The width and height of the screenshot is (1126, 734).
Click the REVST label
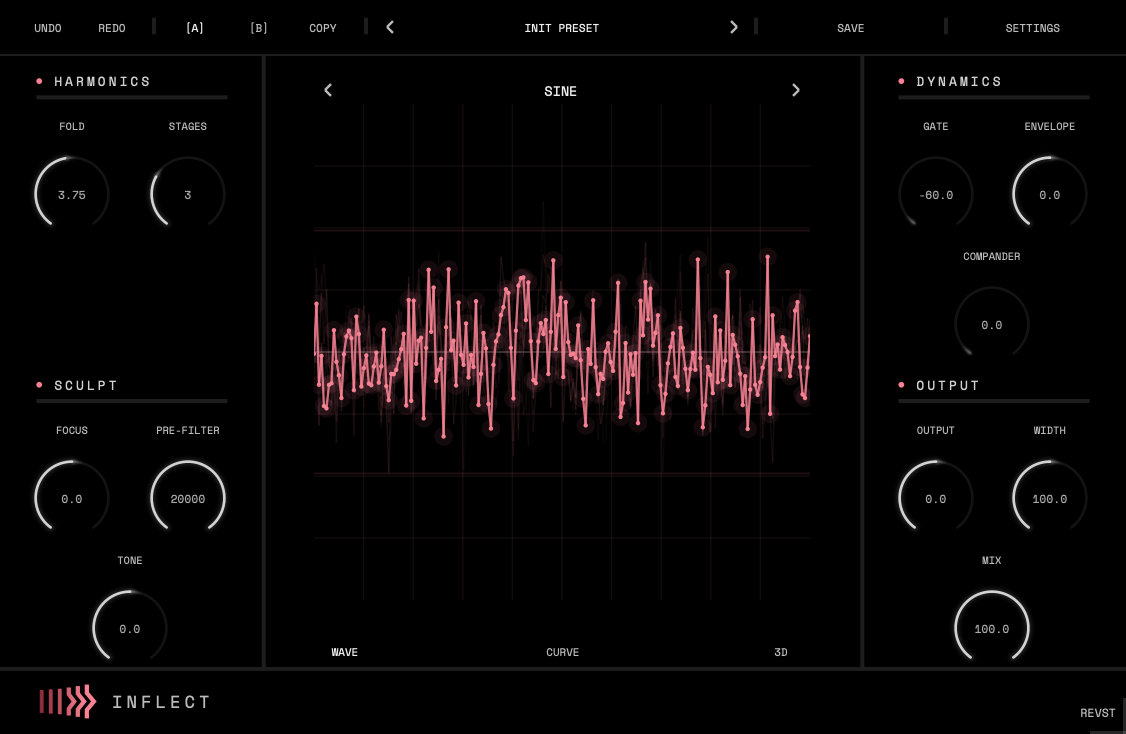pos(1097,712)
